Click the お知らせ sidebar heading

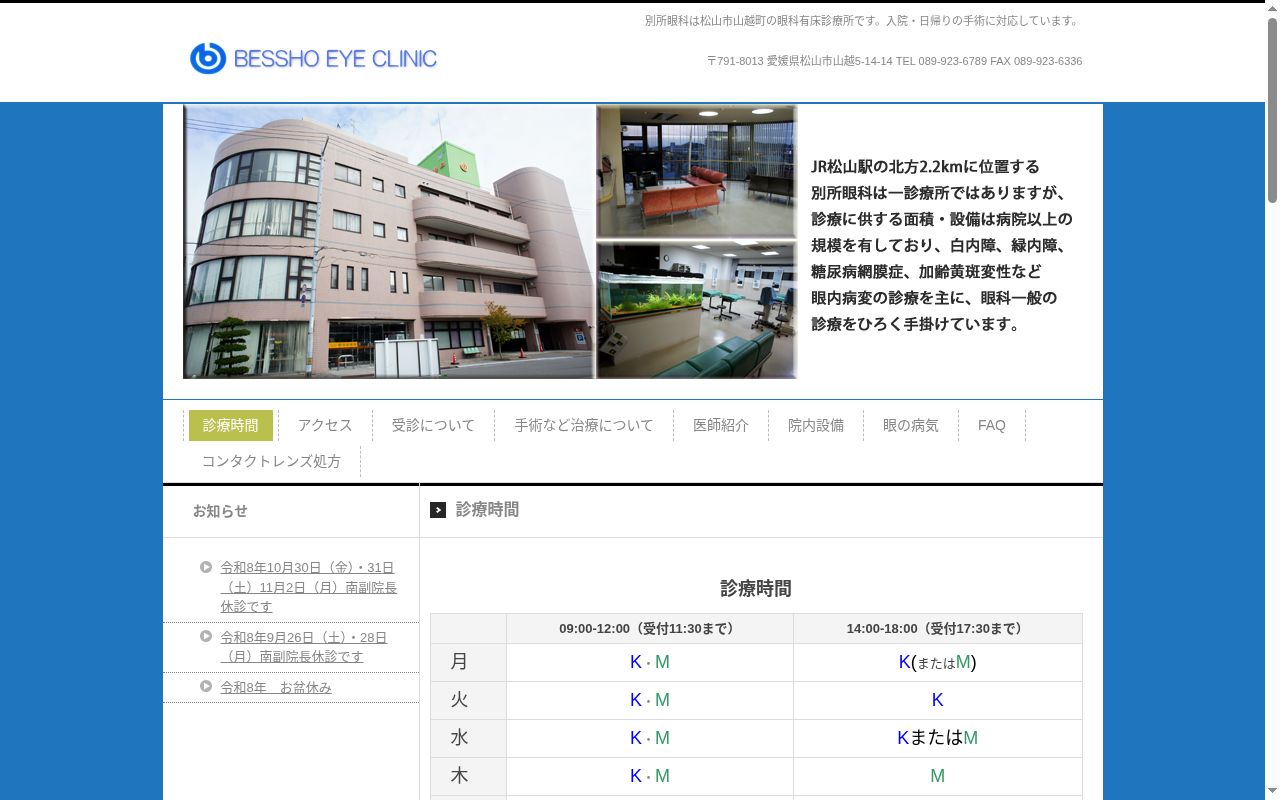[220, 511]
